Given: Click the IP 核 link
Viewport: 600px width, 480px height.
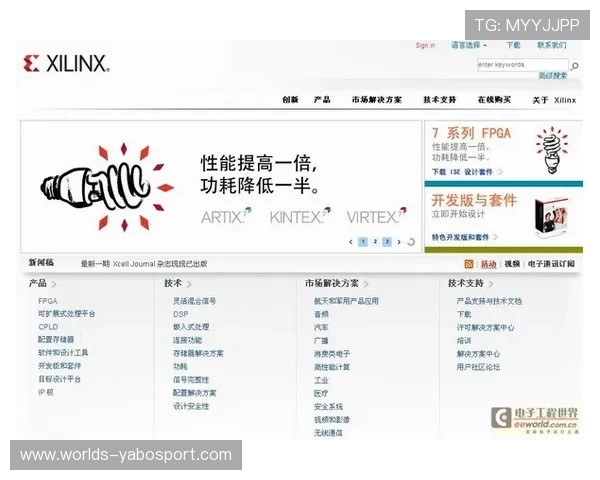Looking at the screenshot, I should (46, 392).
